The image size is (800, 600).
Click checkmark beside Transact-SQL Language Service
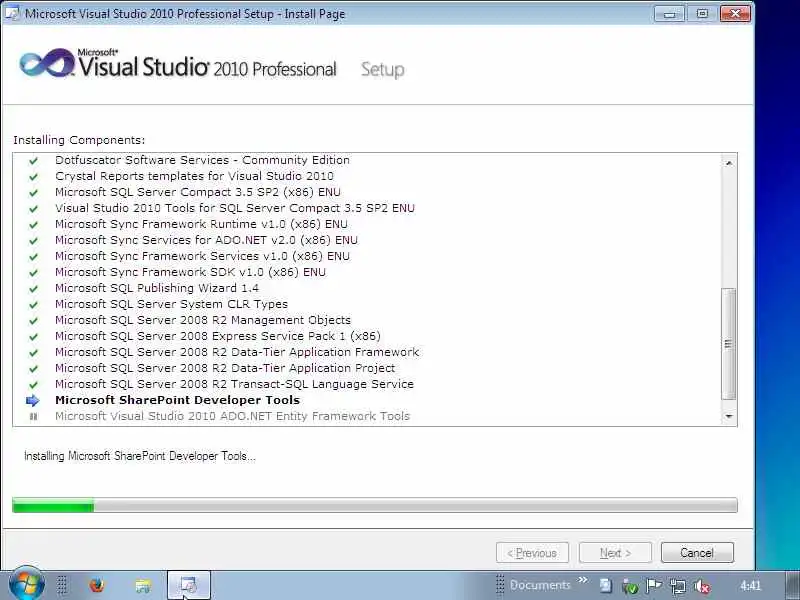34,385
